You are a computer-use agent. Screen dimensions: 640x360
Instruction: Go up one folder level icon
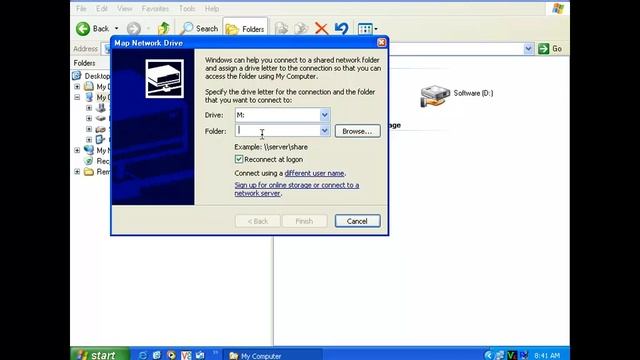tap(164, 29)
